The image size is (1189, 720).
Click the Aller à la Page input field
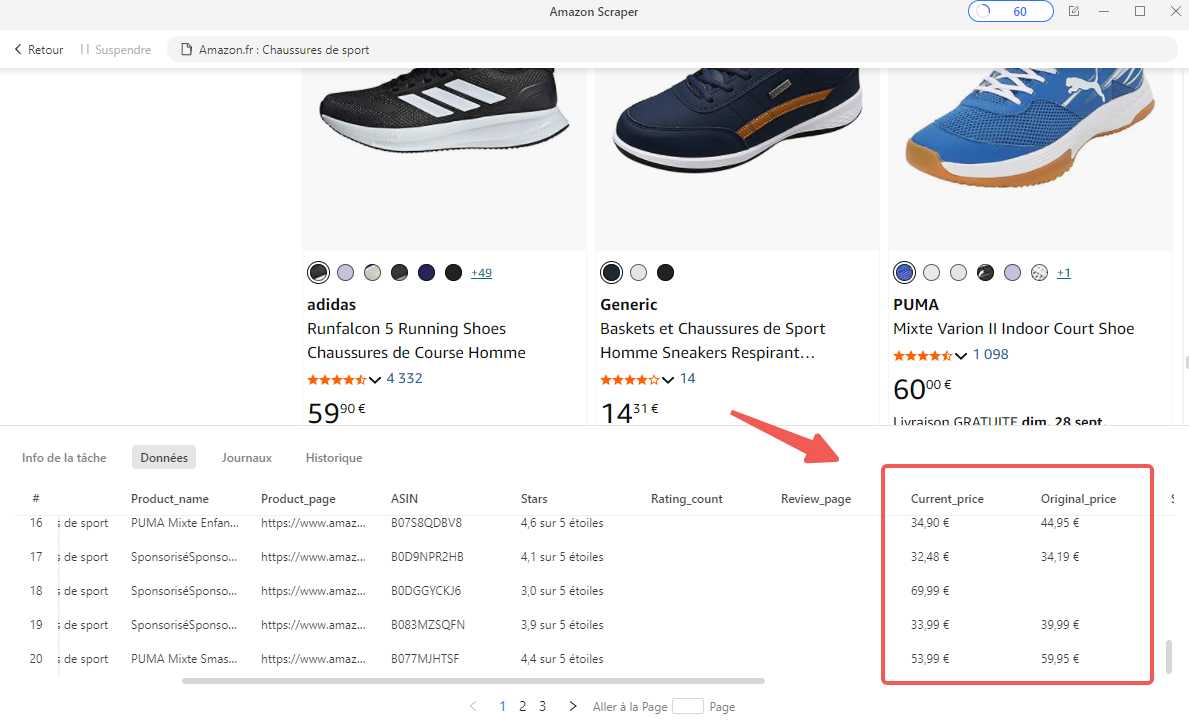[x=688, y=706]
